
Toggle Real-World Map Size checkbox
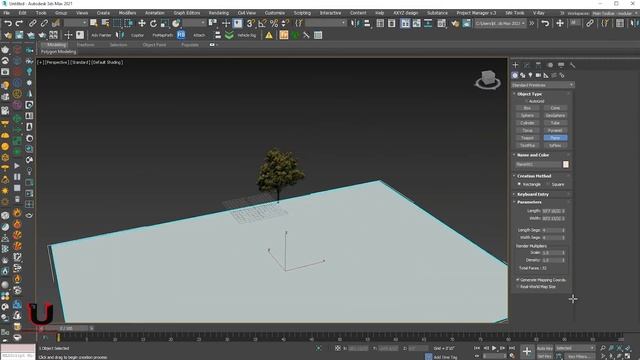[518, 287]
